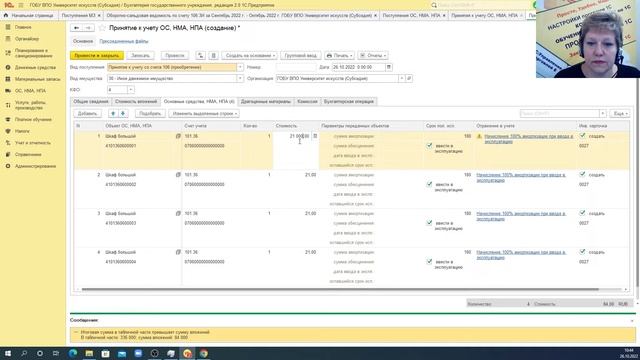Screen dimensions: 640x360
Task: Open the Начальная страница tab
Action: 29,16
